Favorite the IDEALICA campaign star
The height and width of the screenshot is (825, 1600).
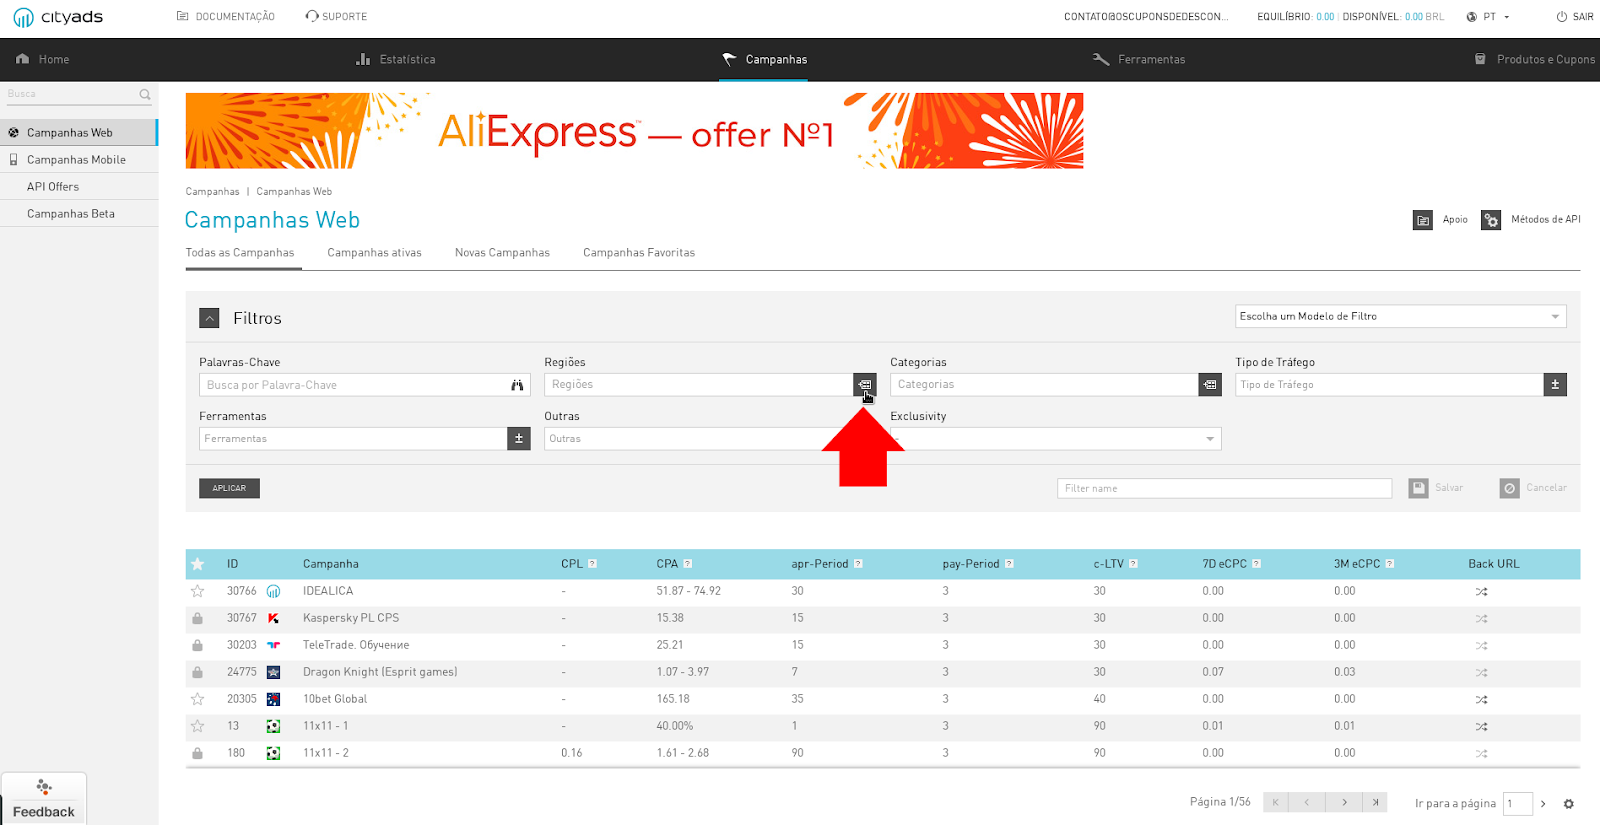coord(198,591)
